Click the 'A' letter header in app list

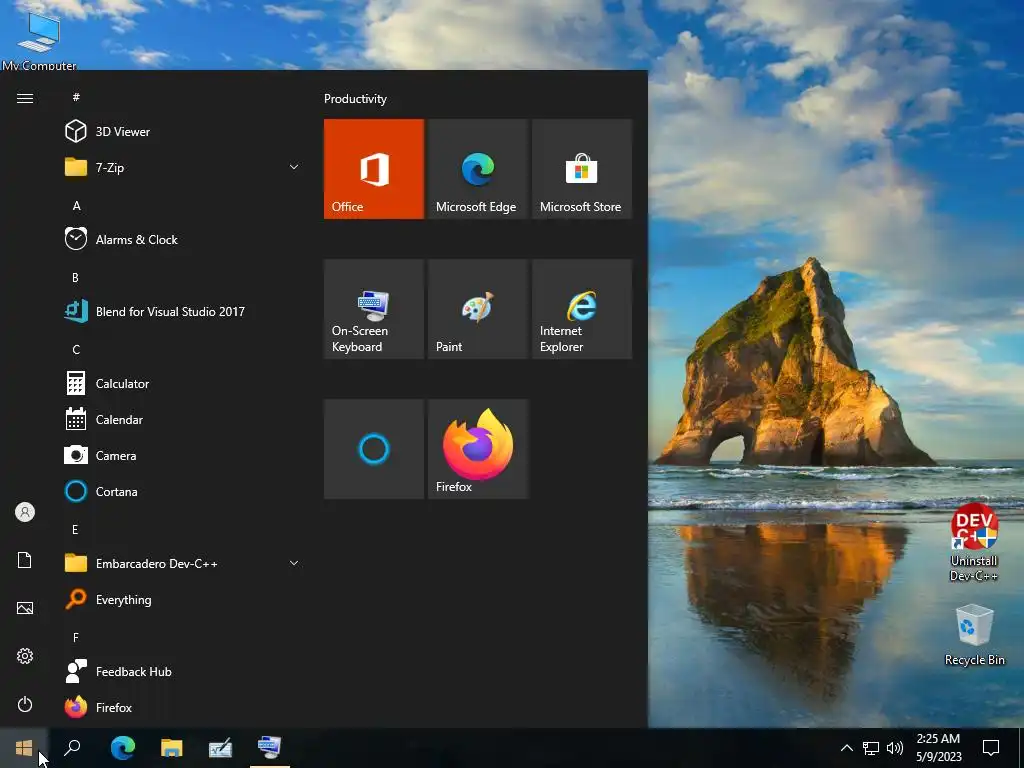click(76, 206)
